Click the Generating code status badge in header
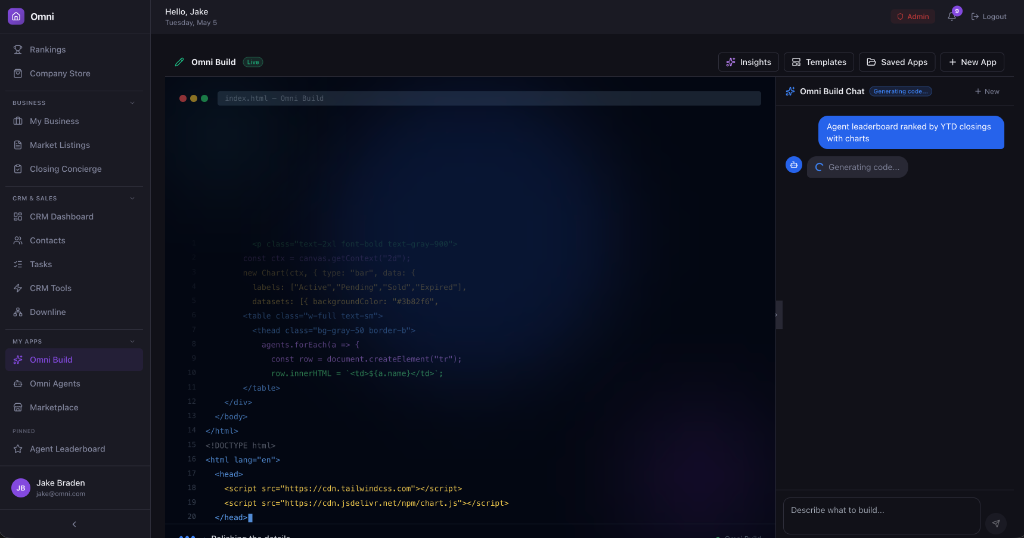This screenshot has width=1024, height=538. pyautogui.click(x=900, y=91)
